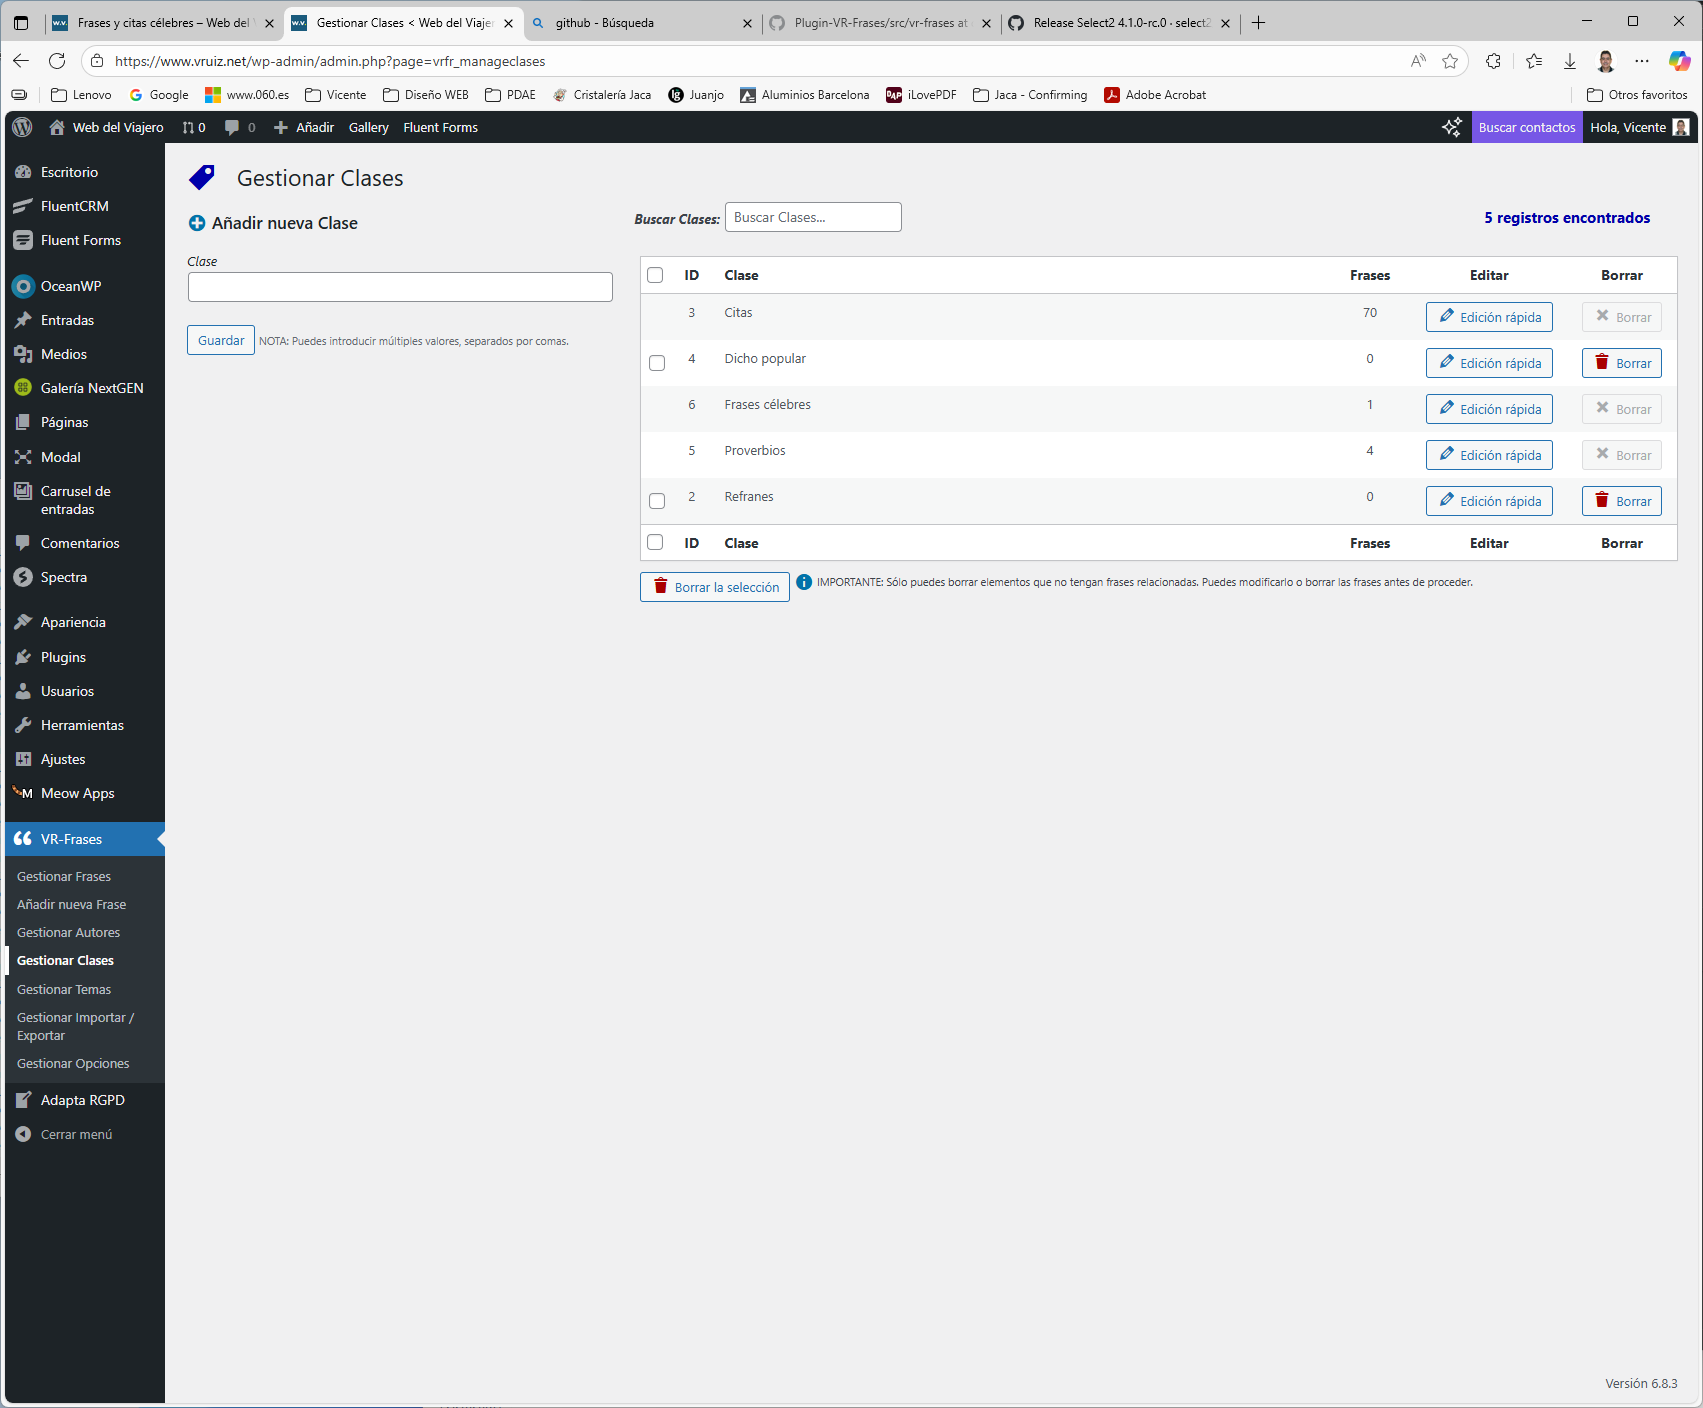Select the Spectra sidebar icon

pyautogui.click(x=22, y=577)
